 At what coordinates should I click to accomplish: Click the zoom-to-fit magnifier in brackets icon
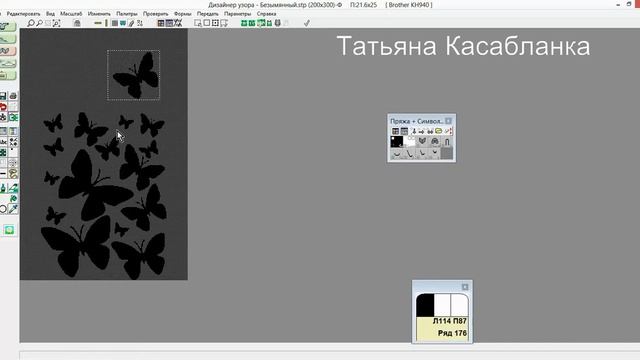point(57,23)
